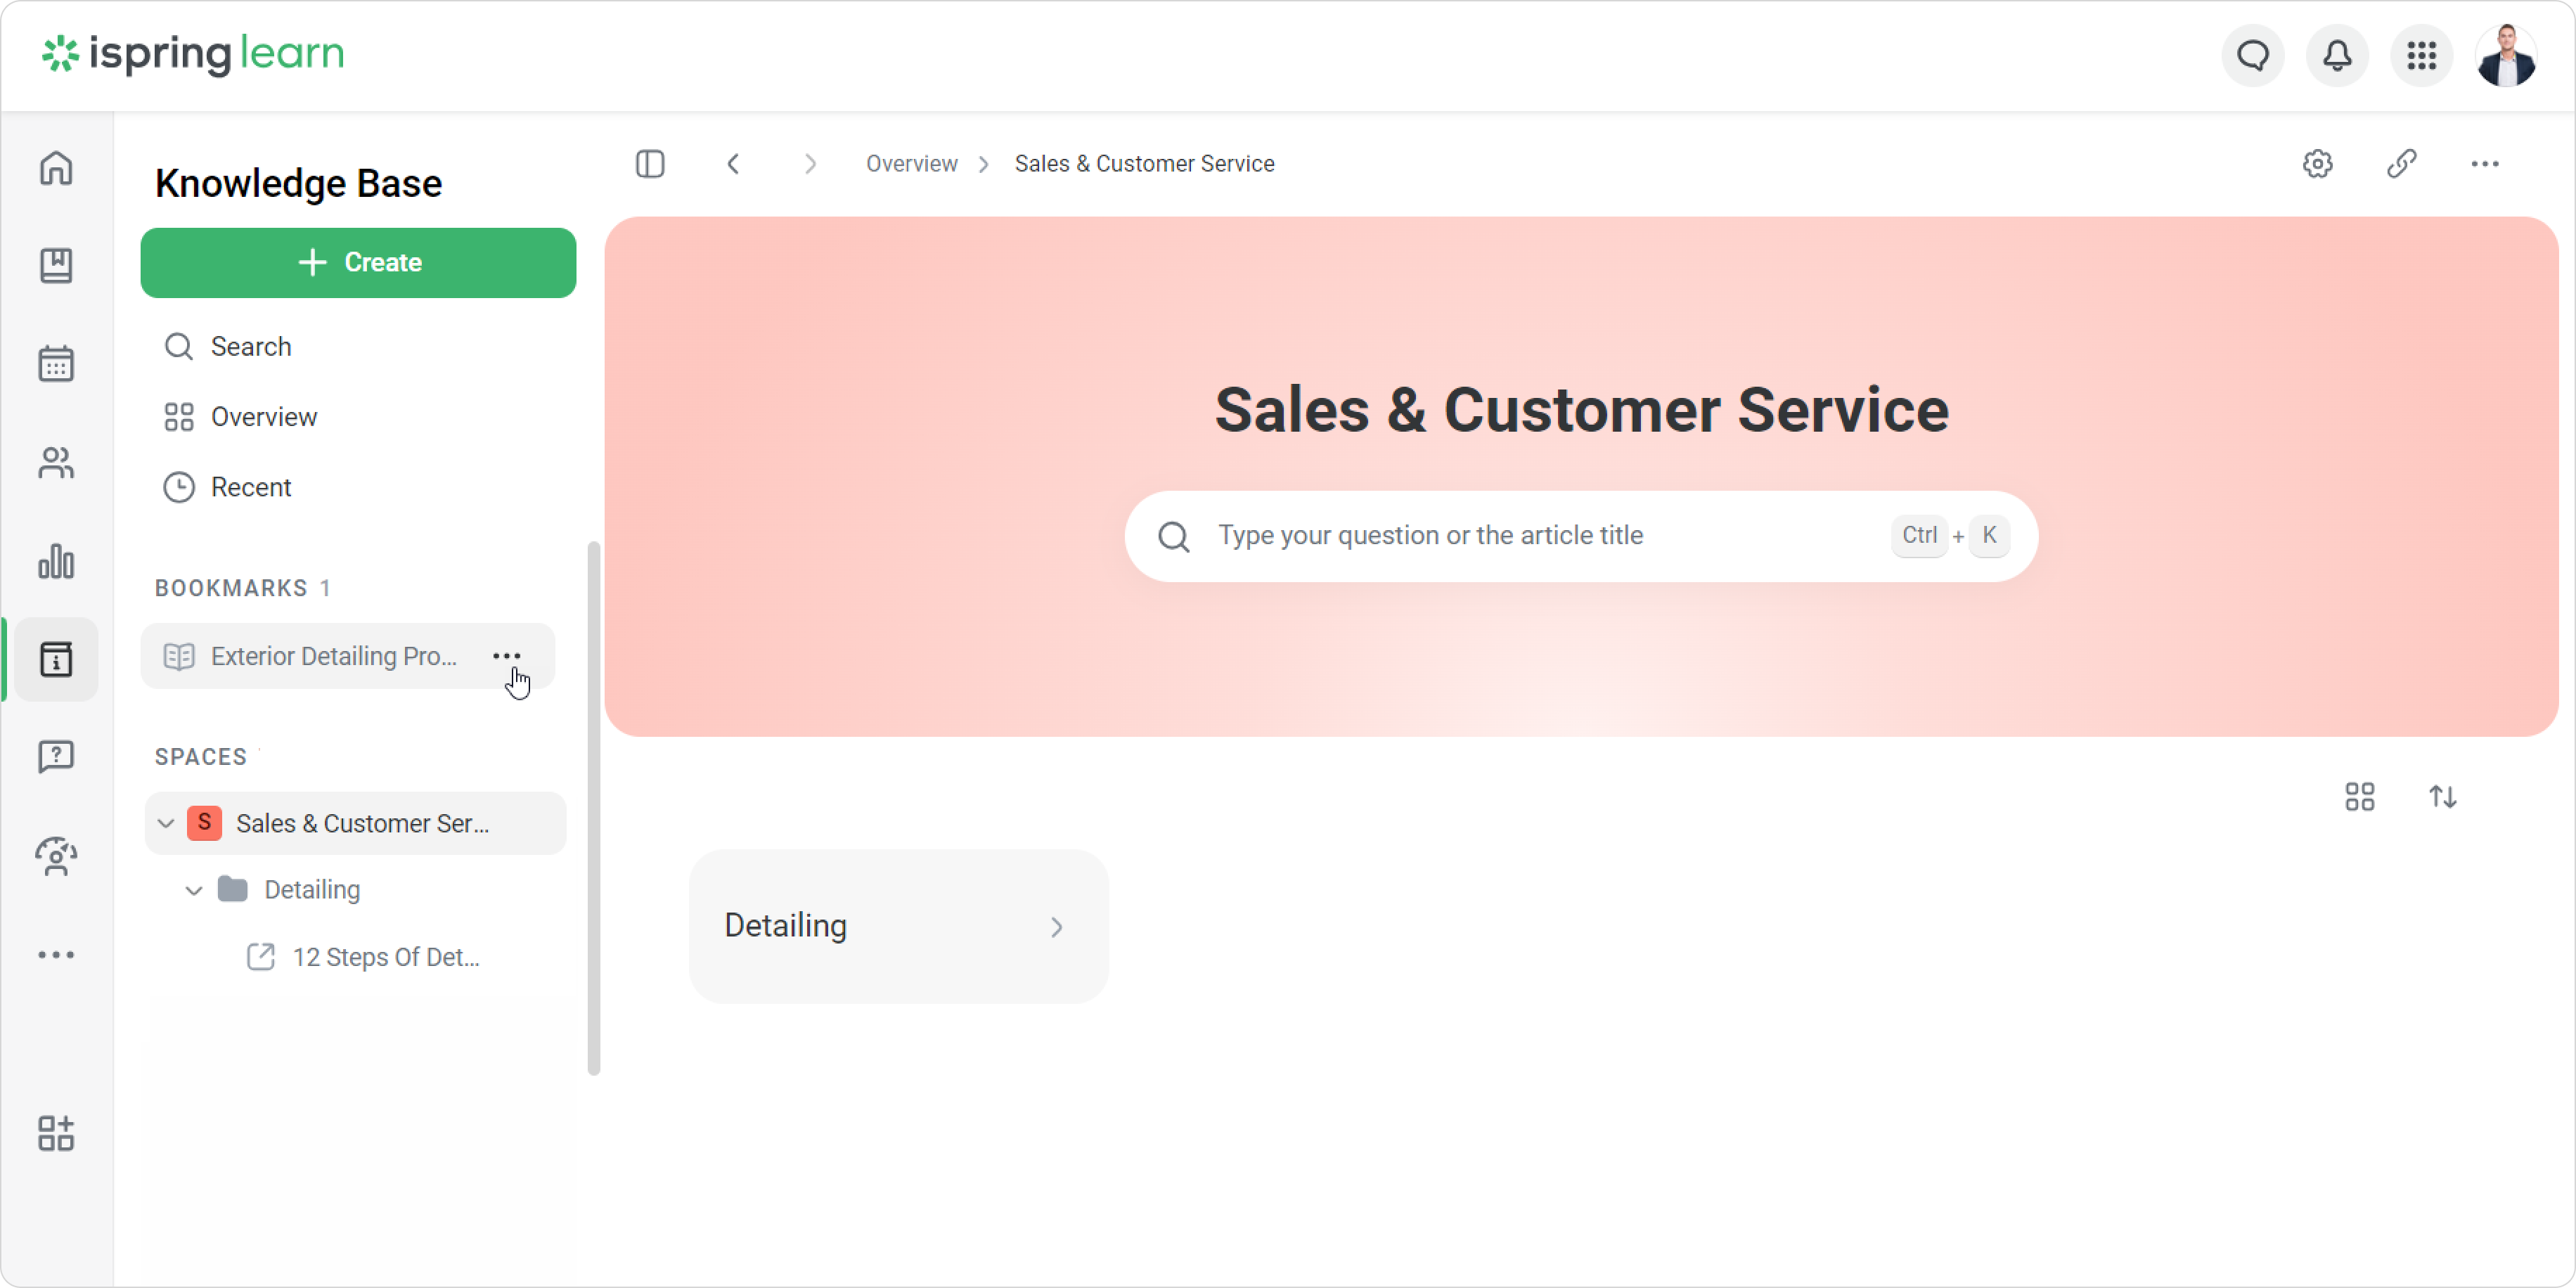Open the supervisor dashboard icon in rail

click(x=56, y=856)
